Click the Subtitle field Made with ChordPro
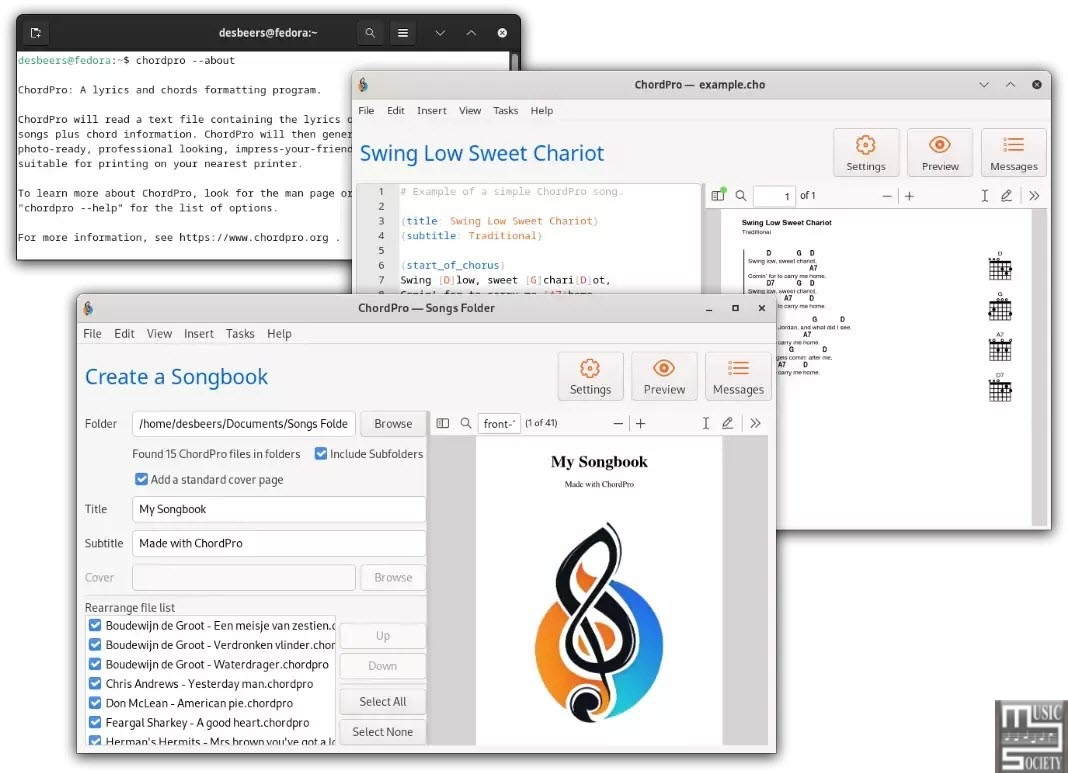The image size is (1068, 773). (279, 543)
